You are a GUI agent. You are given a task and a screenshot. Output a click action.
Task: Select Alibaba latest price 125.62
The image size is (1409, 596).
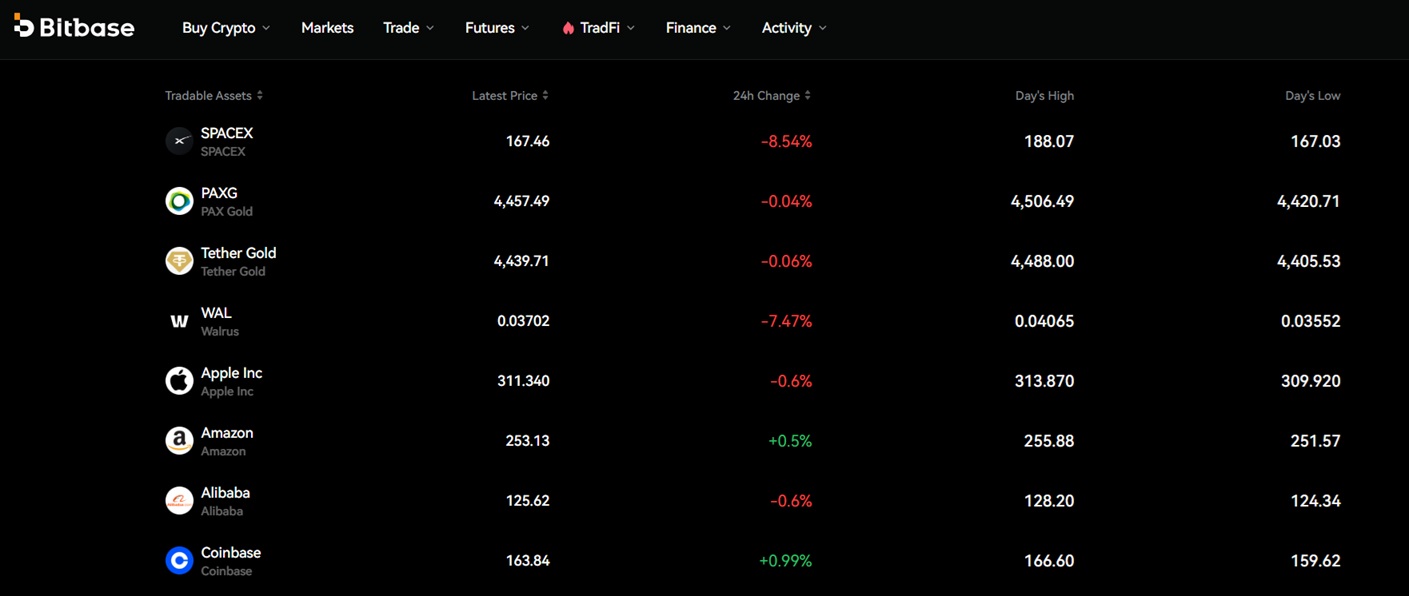[x=527, y=501]
